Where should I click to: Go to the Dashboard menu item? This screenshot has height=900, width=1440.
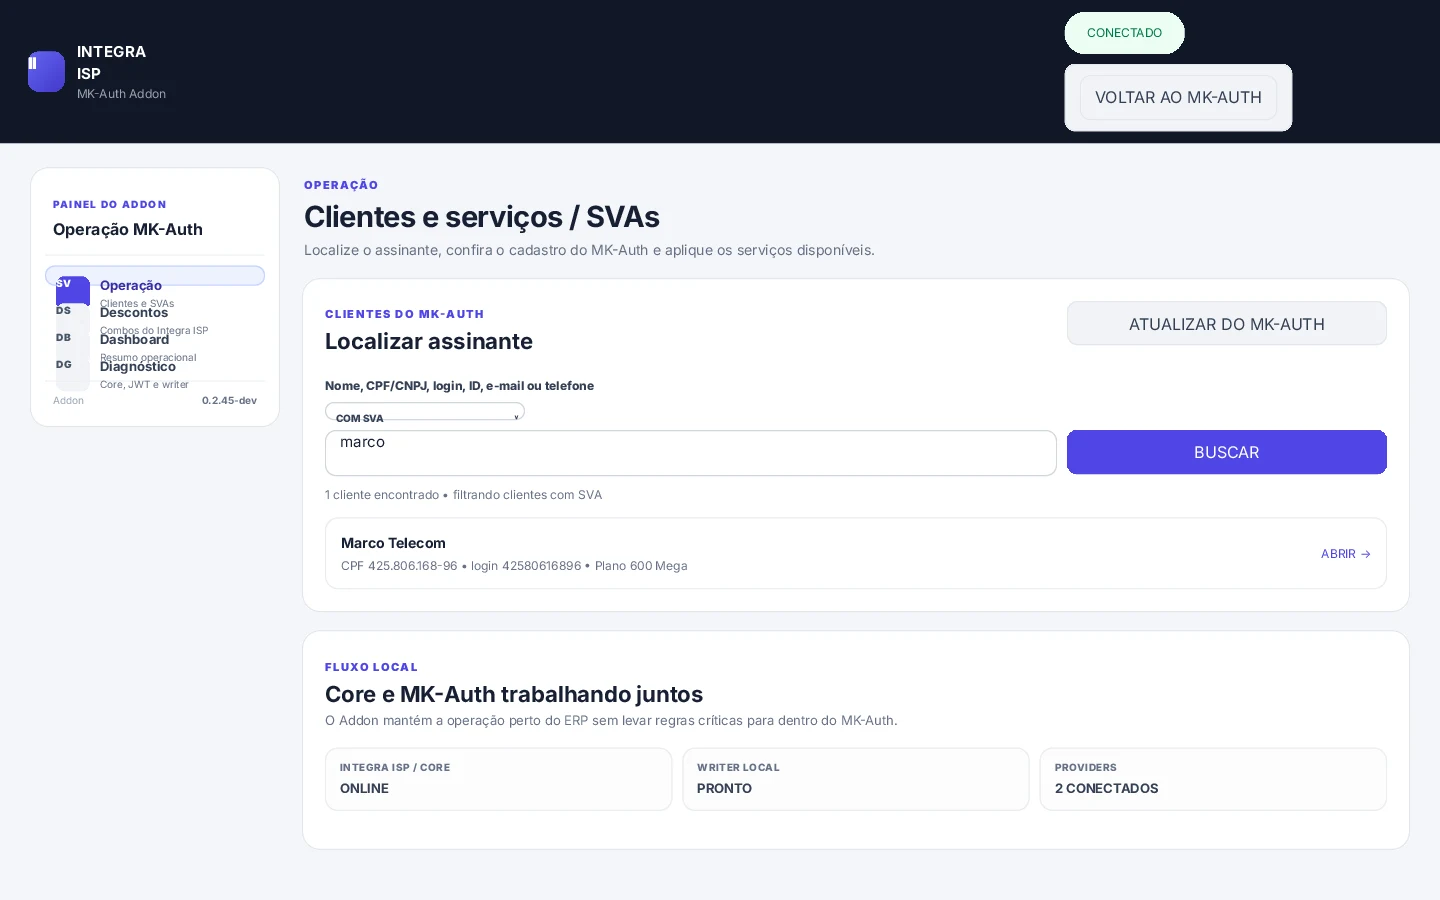pyautogui.click(x=134, y=339)
